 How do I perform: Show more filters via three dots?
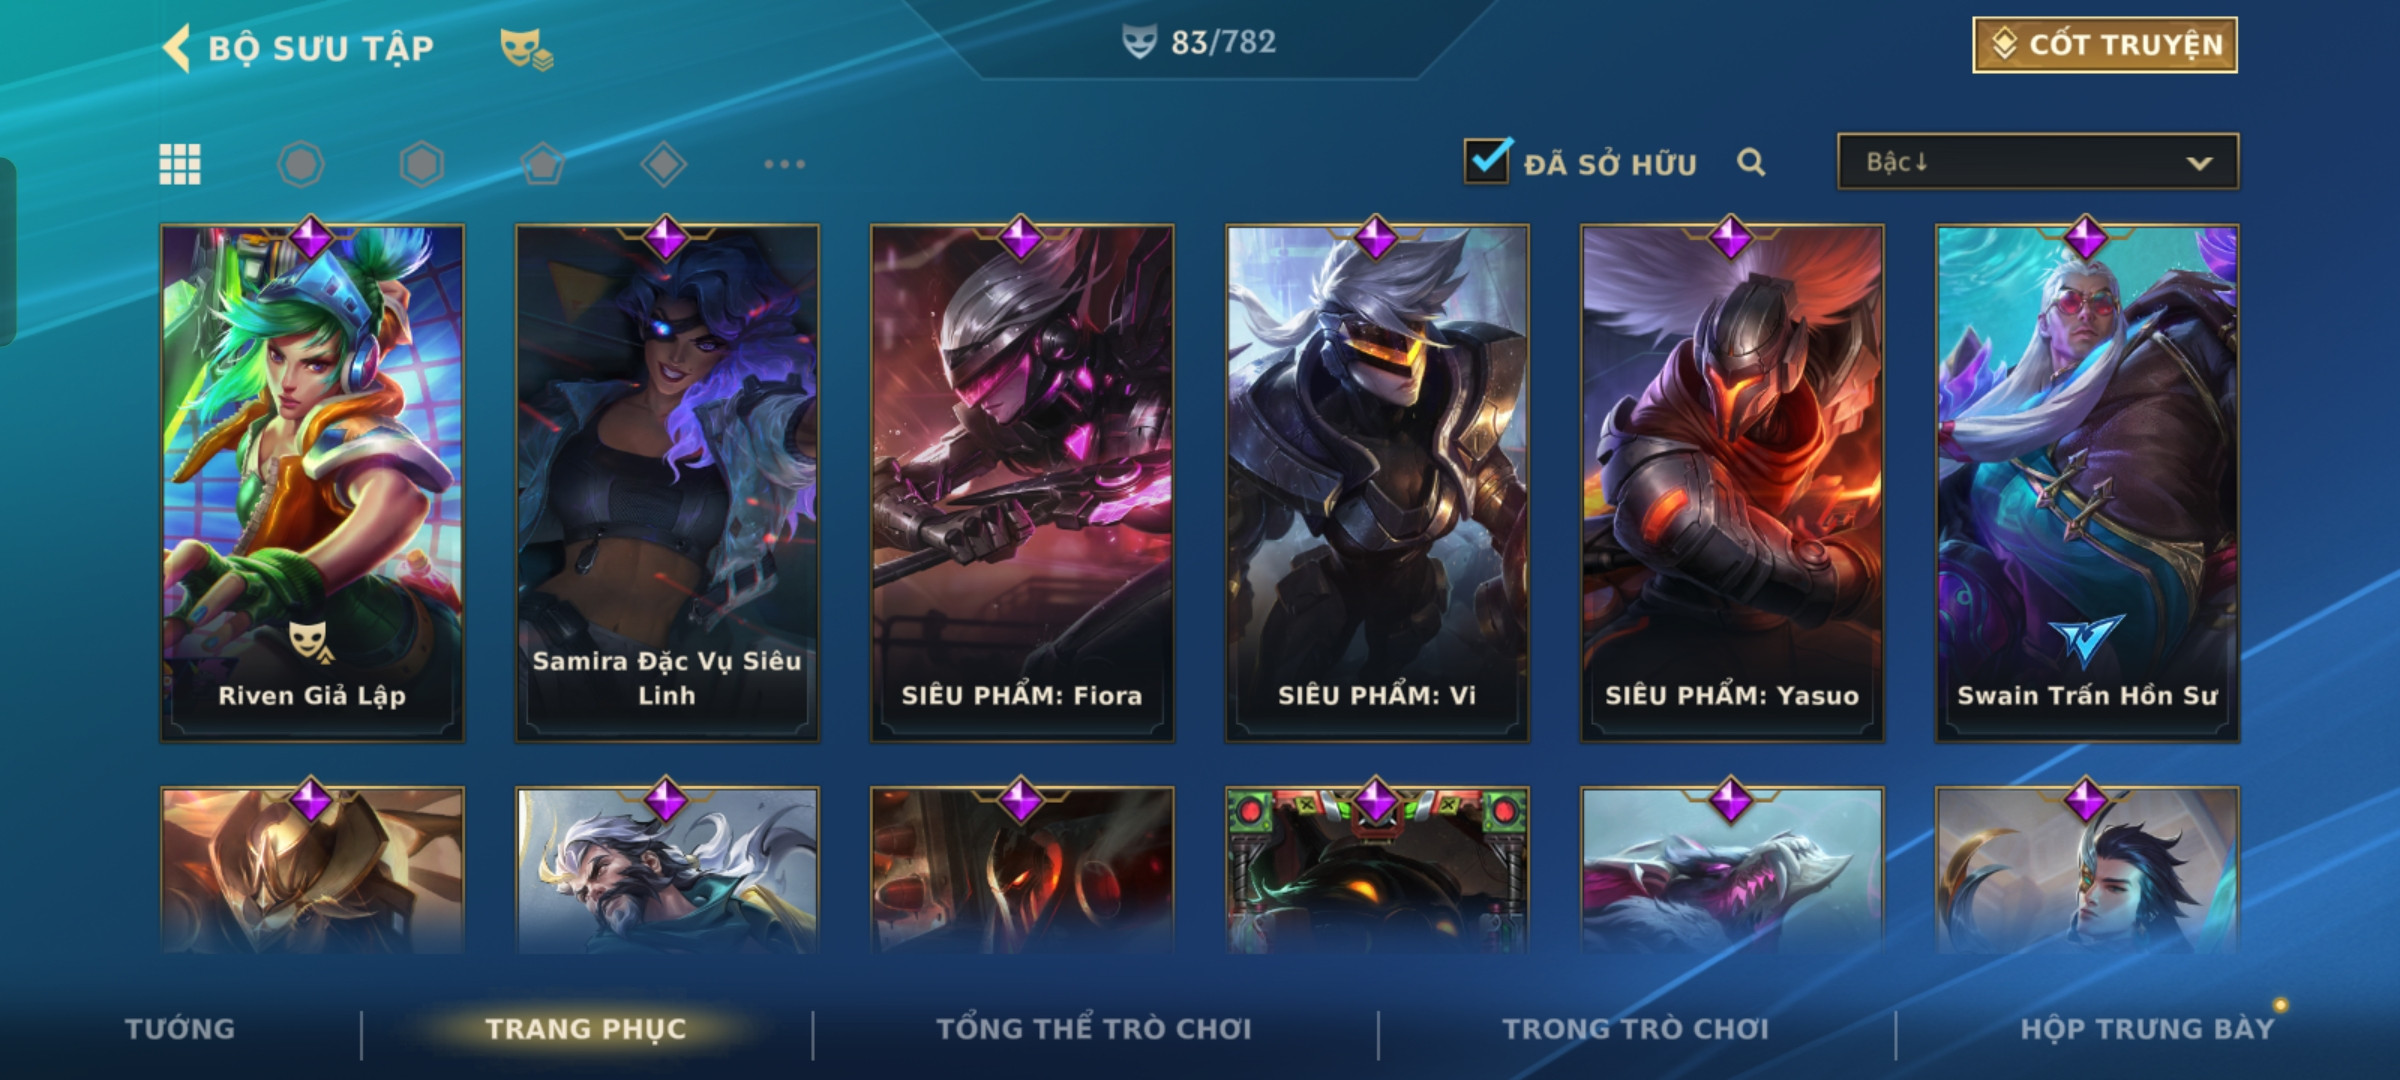785,164
